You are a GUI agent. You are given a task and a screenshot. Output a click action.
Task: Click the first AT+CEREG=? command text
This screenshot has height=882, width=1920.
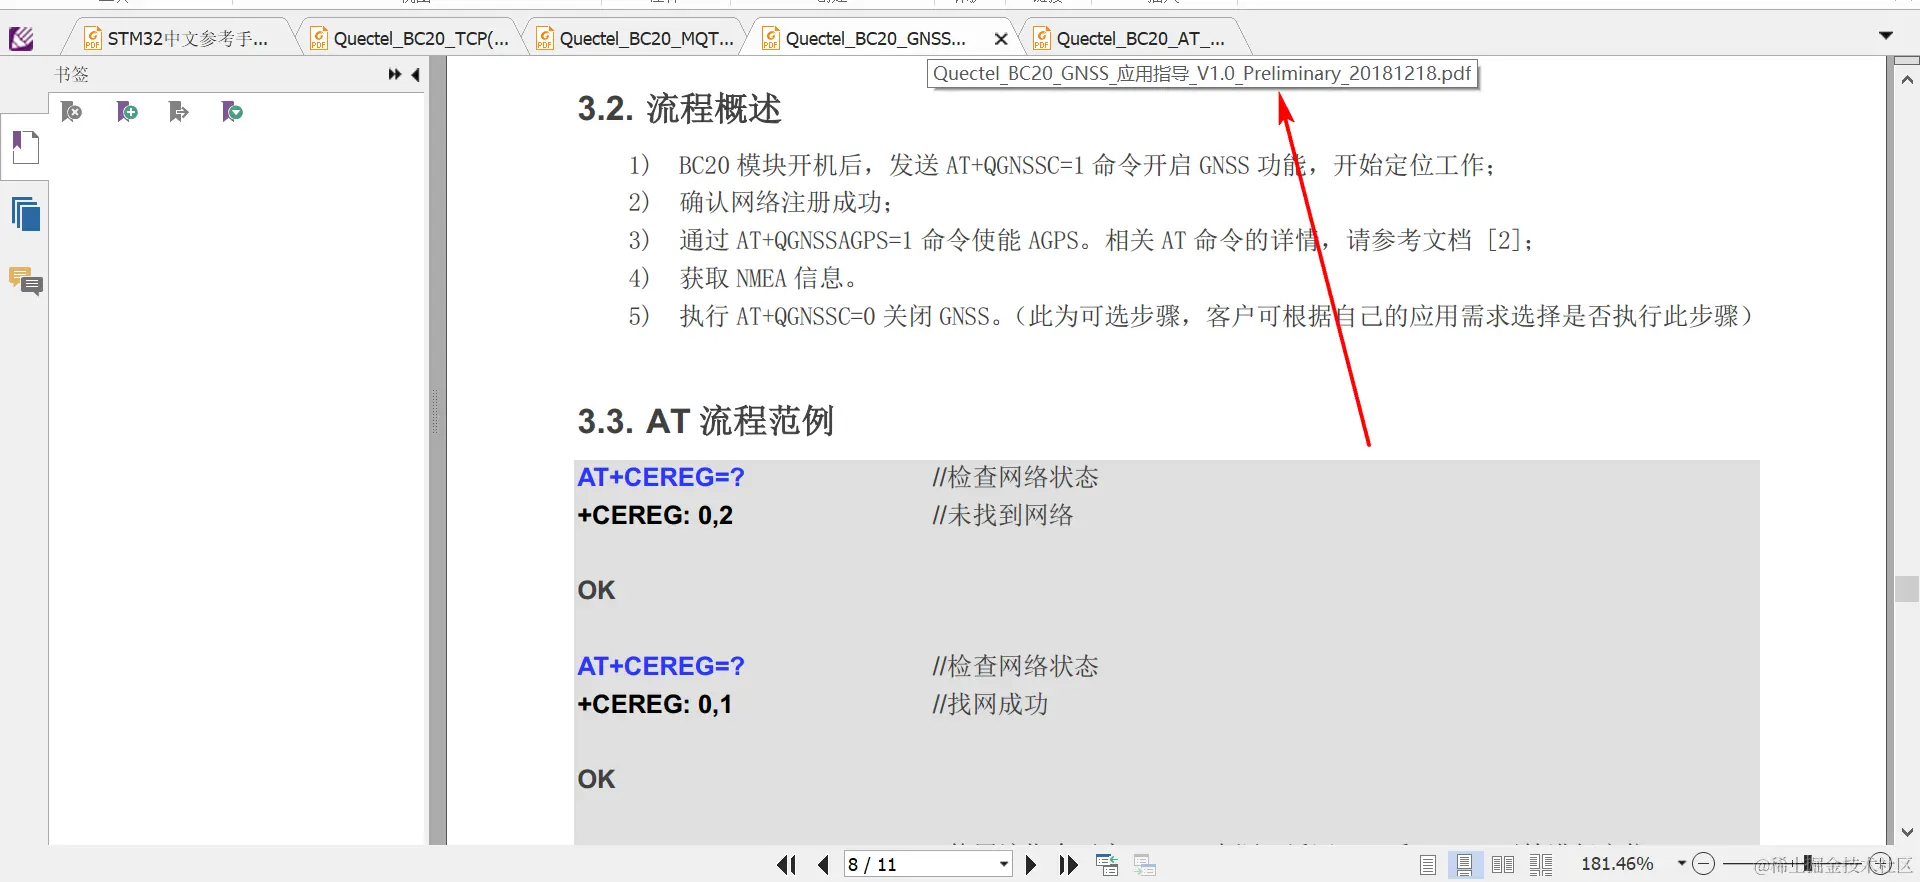point(661,477)
